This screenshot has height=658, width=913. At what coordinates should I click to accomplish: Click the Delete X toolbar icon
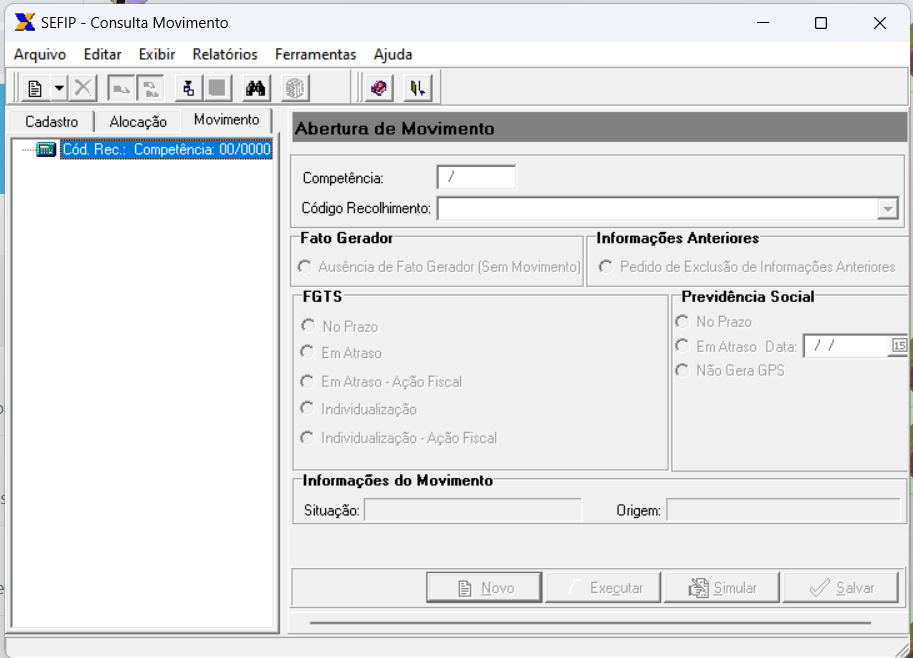pos(83,89)
